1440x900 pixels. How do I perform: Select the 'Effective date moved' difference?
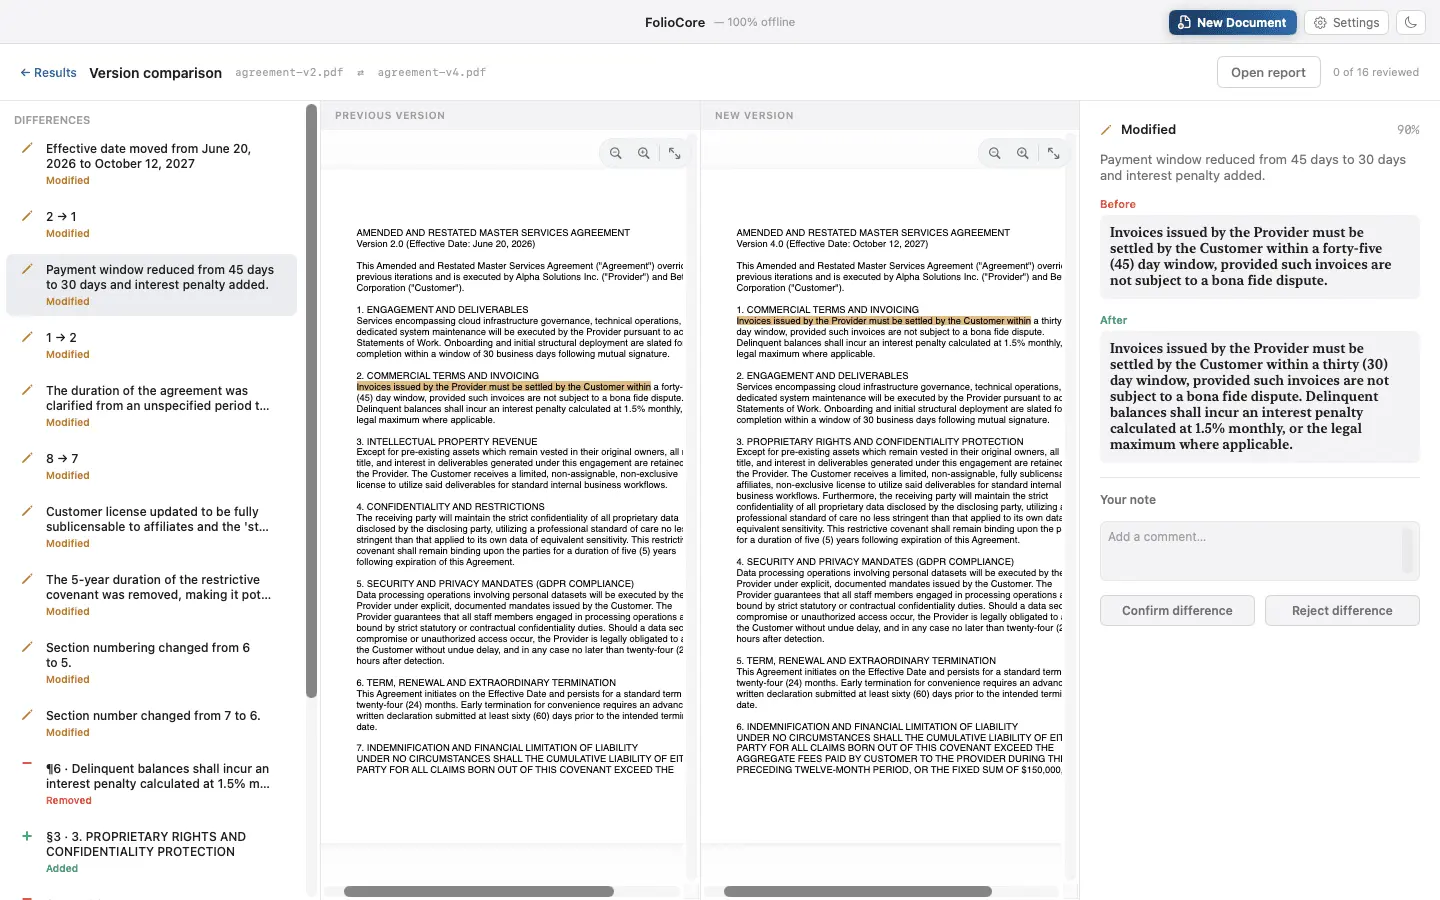pos(152,164)
